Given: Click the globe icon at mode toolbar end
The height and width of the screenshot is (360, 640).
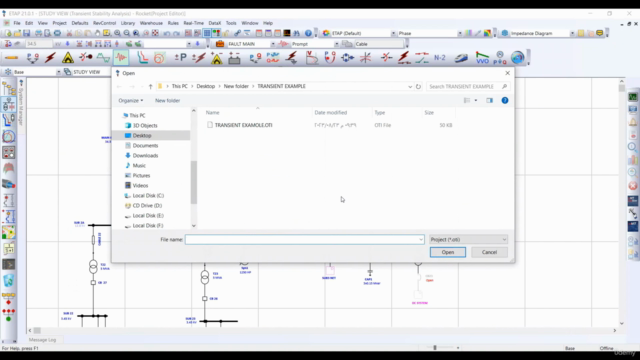Looking at the screenshot, I should [x=518, y=58].
